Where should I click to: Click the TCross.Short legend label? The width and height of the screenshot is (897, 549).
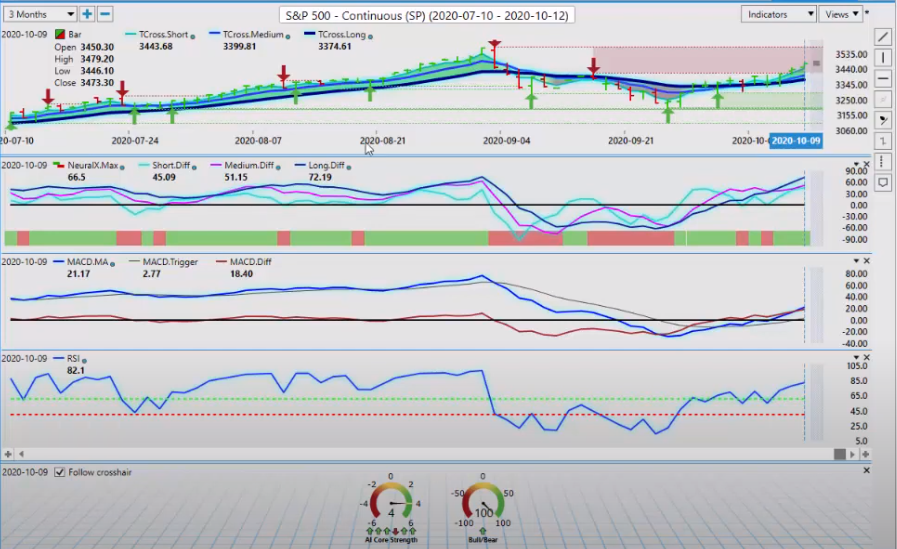point(164,34)
